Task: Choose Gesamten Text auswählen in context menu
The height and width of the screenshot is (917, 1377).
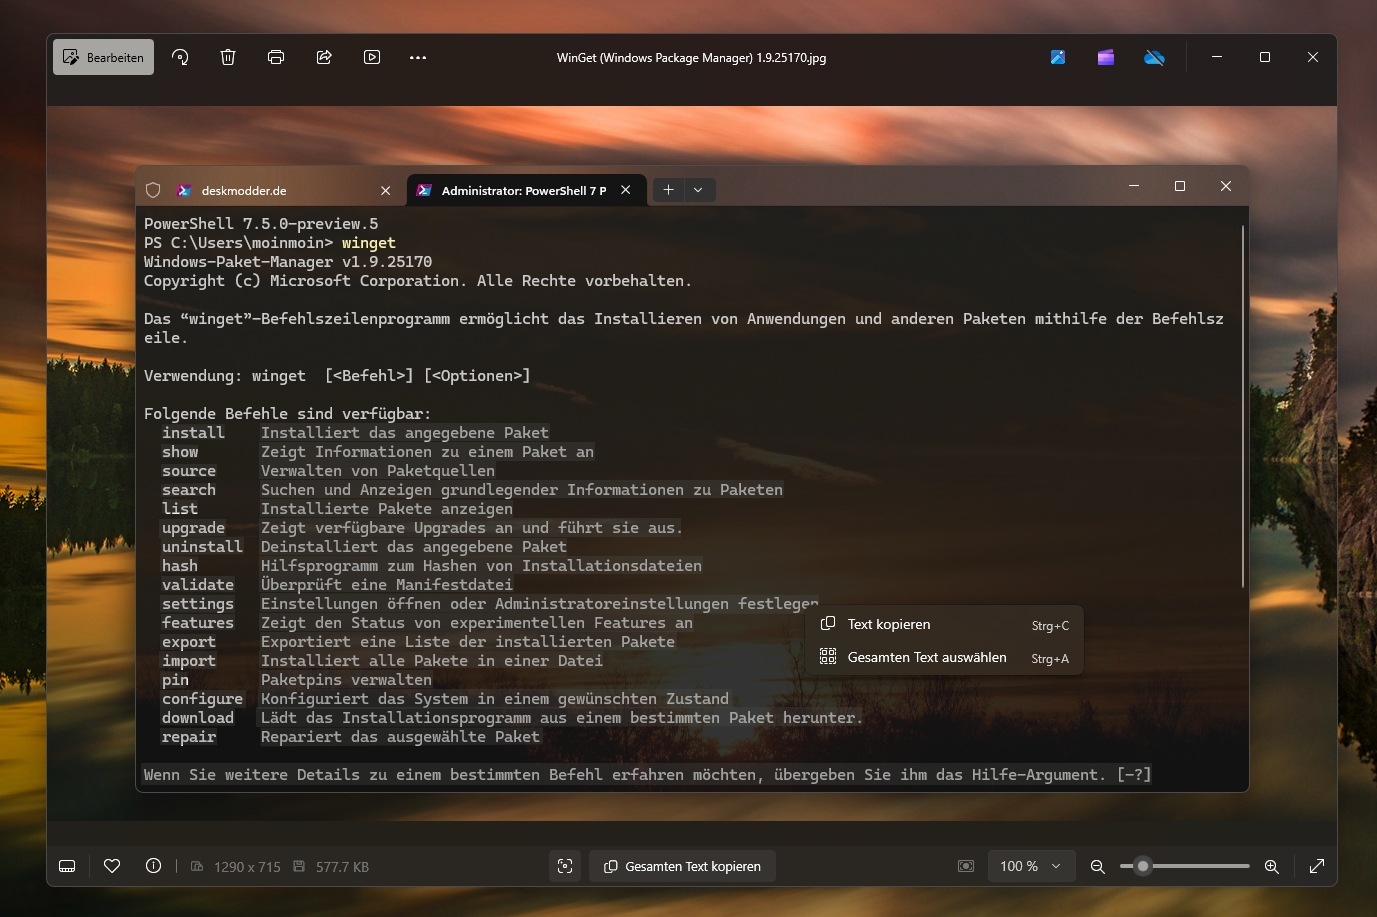Action: (x=944, y=657)
